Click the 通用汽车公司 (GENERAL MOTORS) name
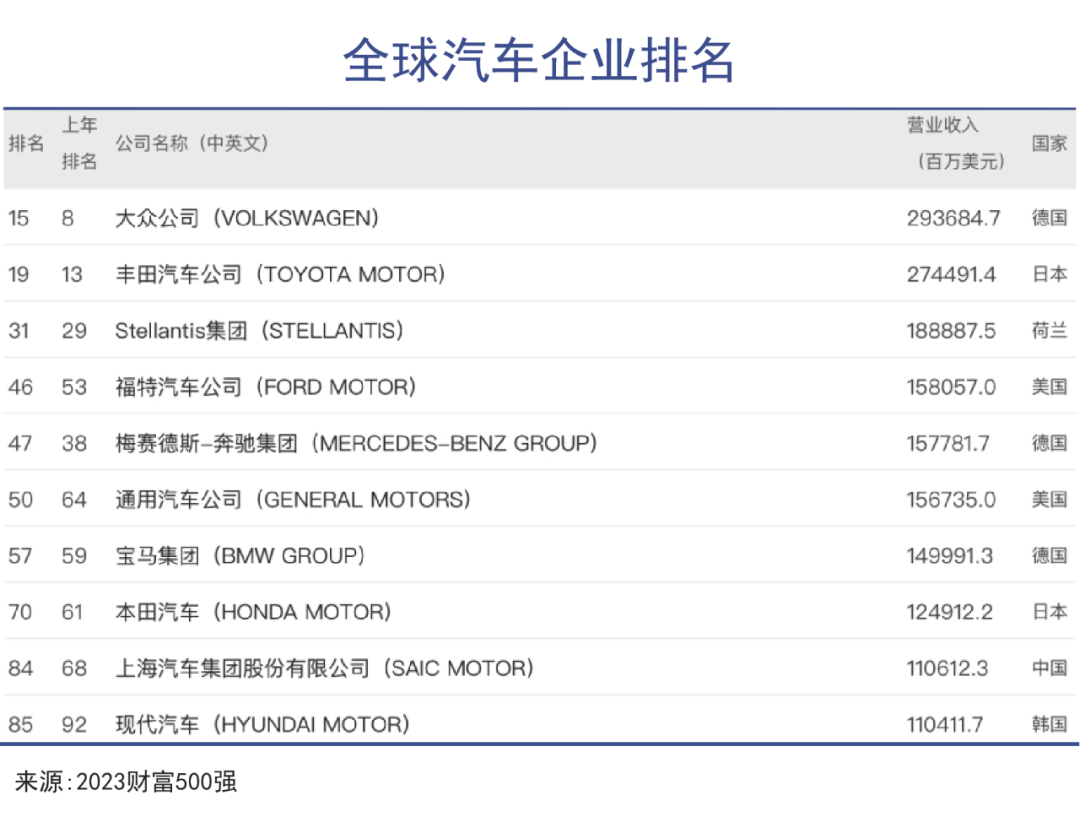 [x=292, y=499]
